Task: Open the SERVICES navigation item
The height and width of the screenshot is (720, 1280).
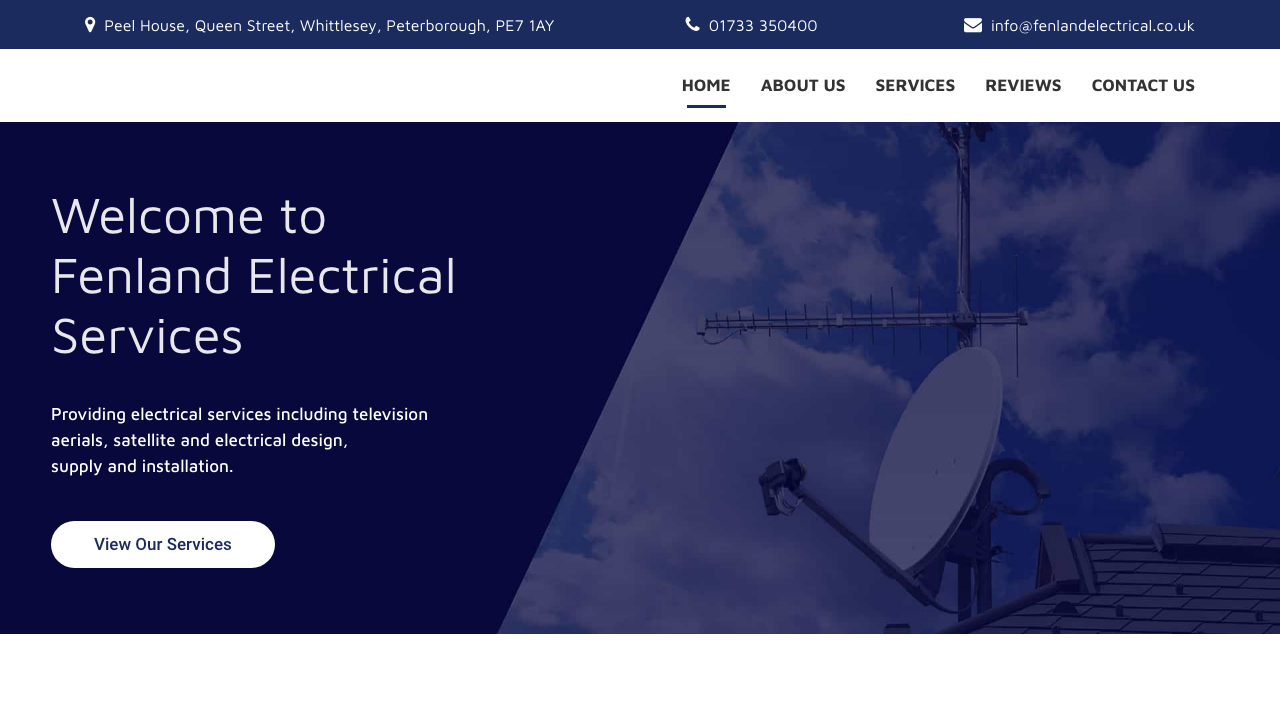Action: pos(915,84)
